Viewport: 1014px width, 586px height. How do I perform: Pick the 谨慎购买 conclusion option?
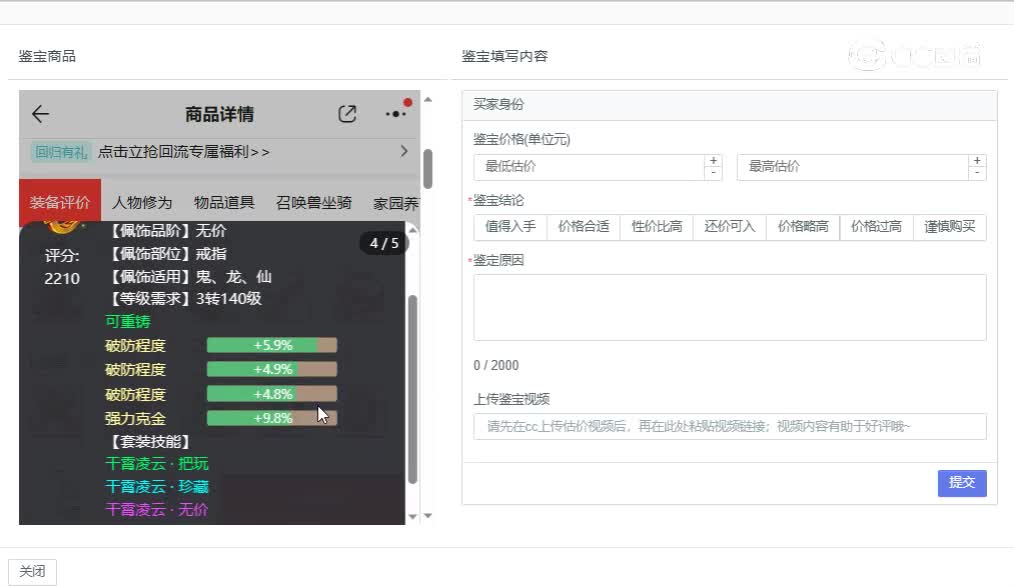point(950,227)
